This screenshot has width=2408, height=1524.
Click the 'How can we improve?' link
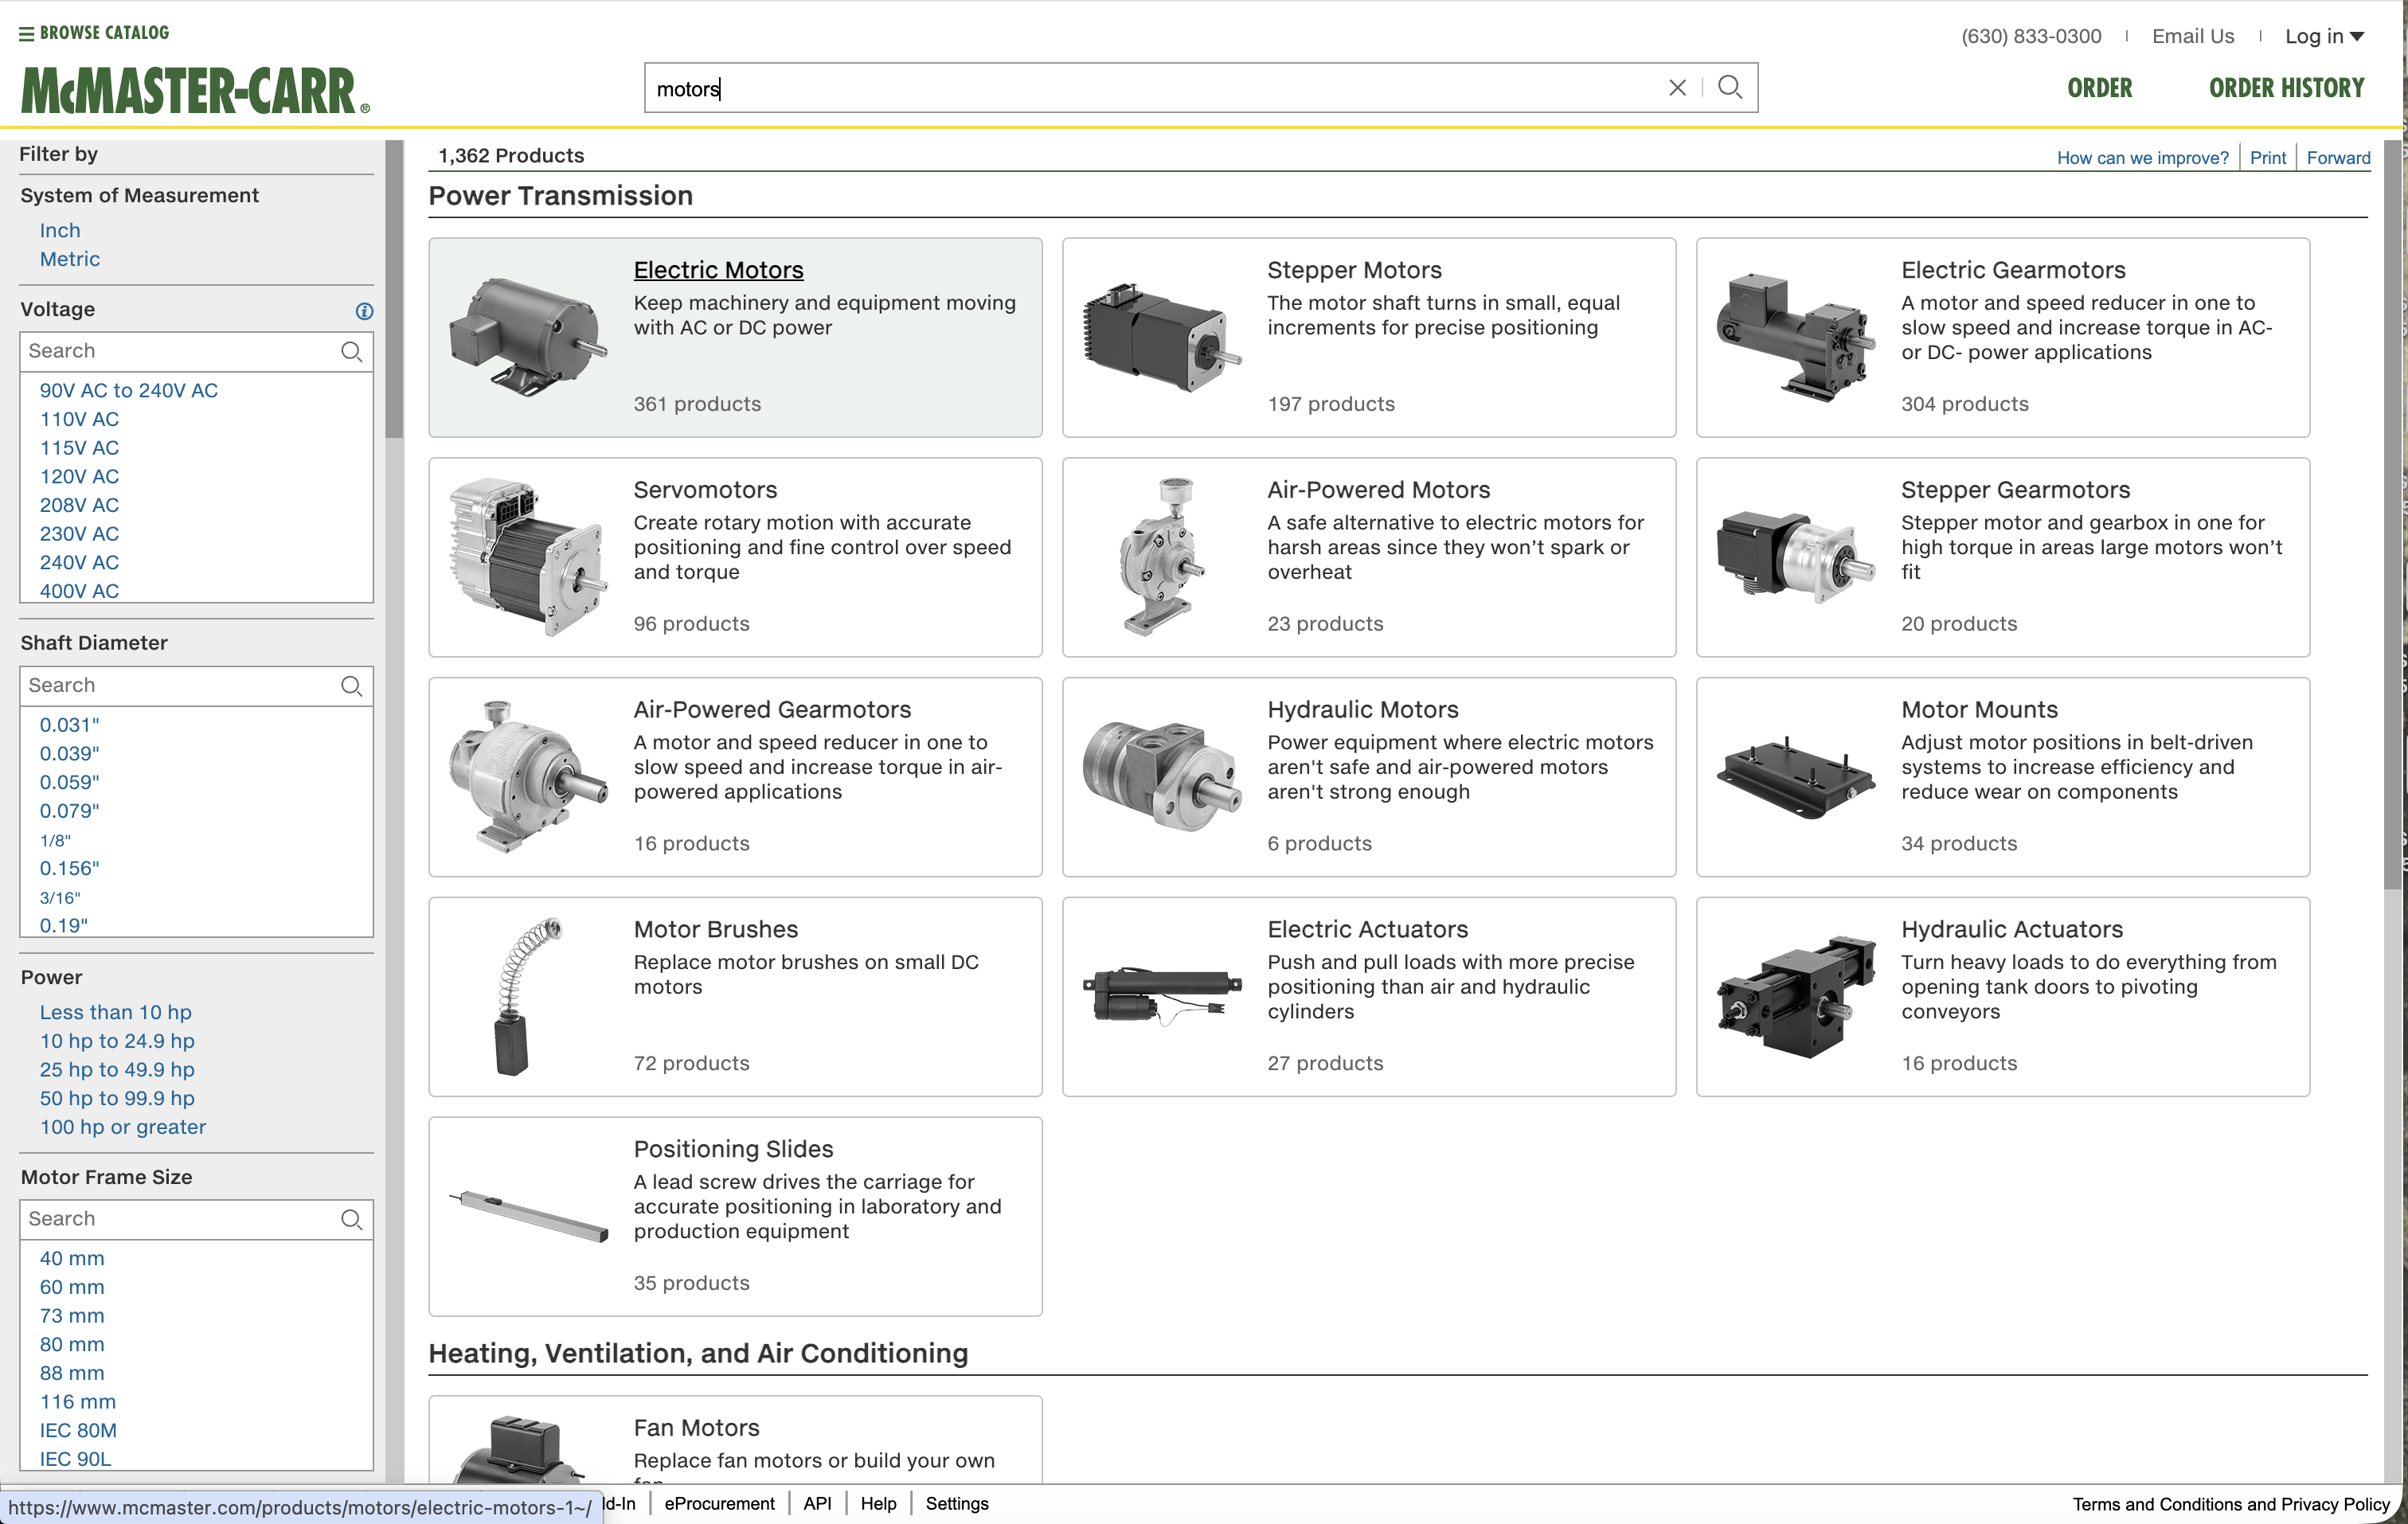(x=2142, y=157)
